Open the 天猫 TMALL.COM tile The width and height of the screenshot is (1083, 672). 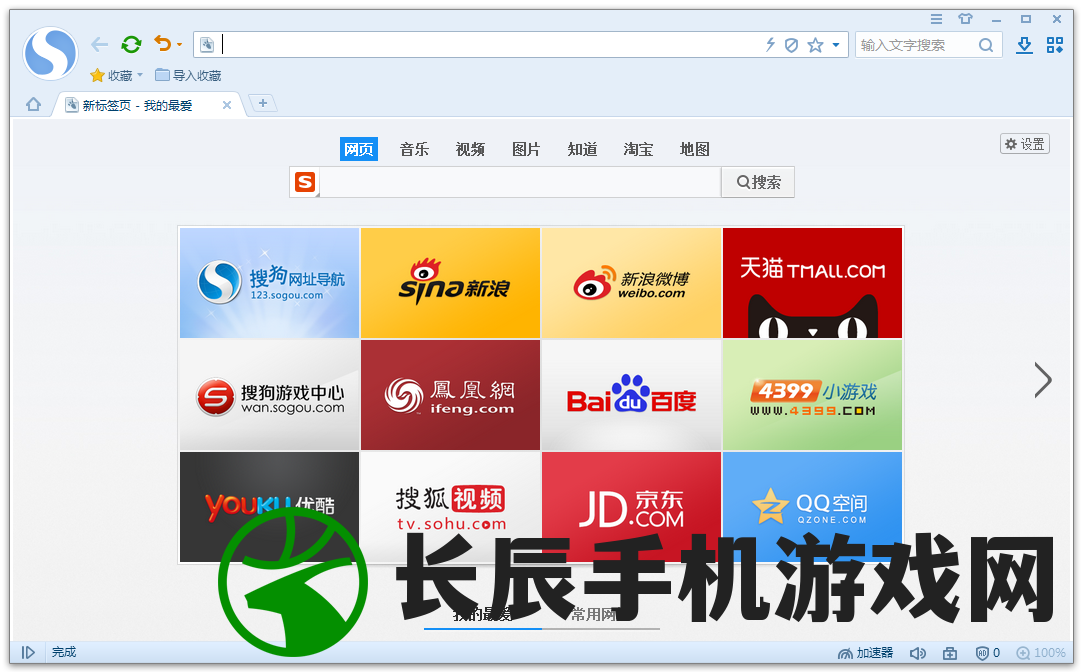click(x=812, y=282)
